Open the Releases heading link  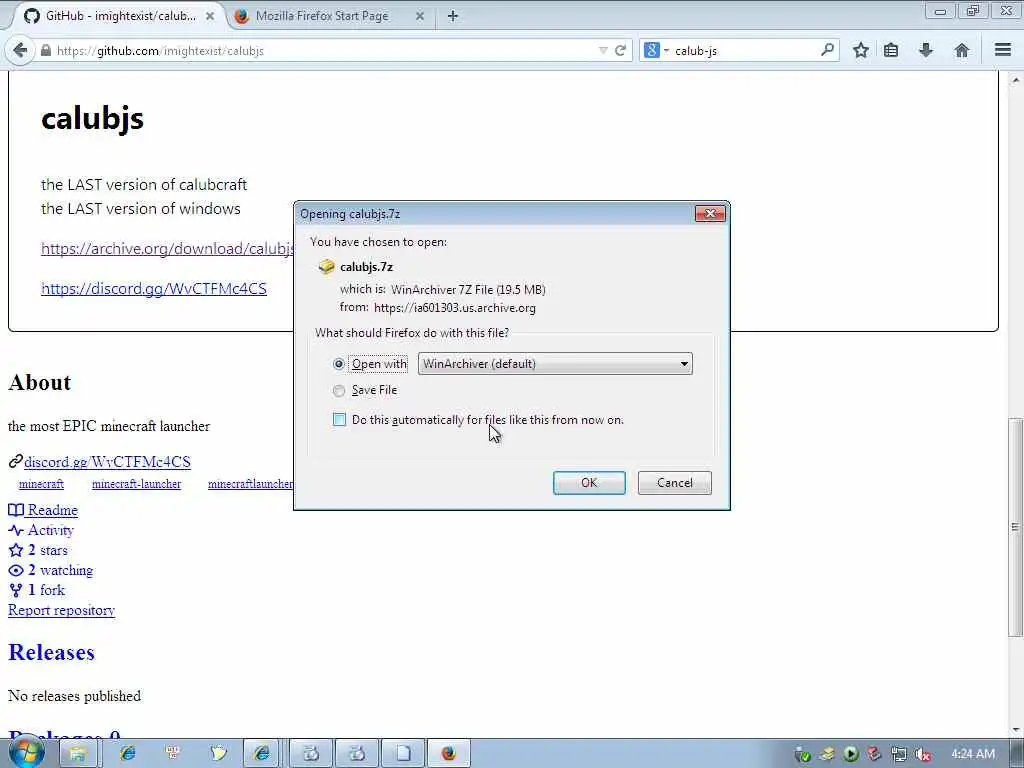click(51, 652)
